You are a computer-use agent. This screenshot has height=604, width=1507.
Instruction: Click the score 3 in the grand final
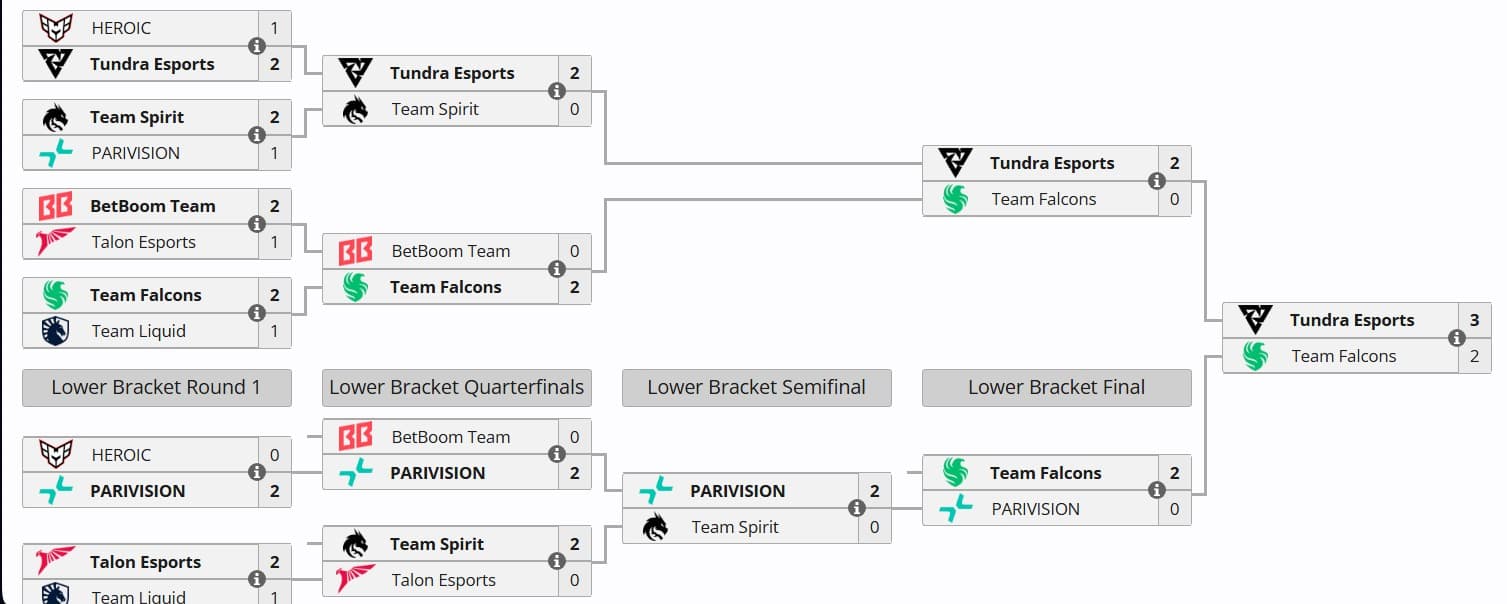(x=1476, y=320)
